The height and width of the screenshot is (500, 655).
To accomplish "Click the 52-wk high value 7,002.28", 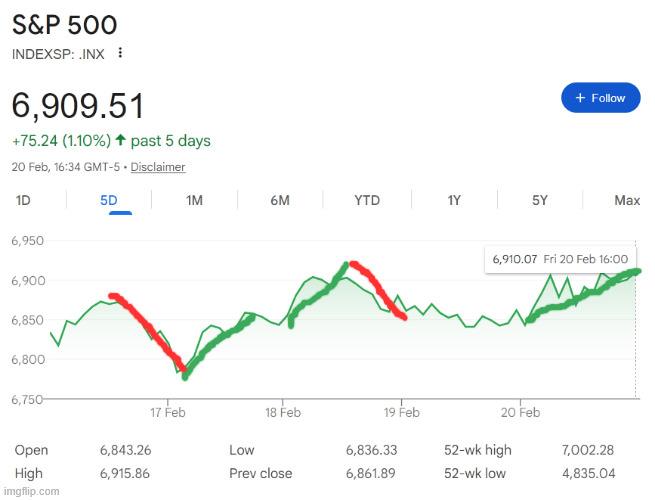I will (593, 451).
